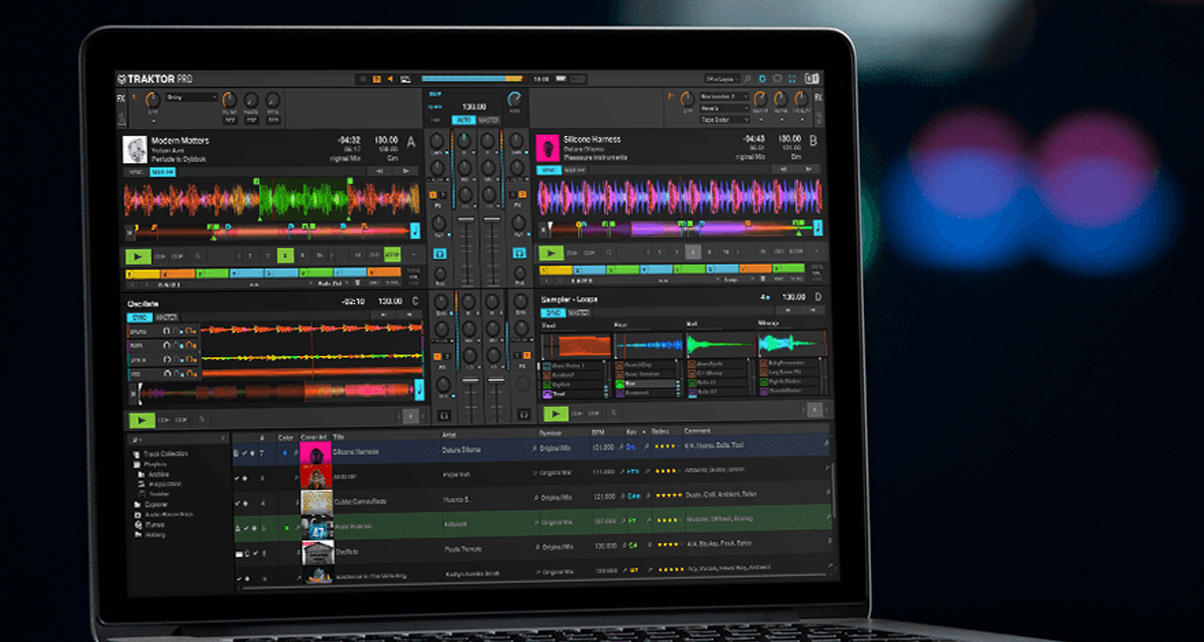Toggle the green loop ACTIVE button on Deck A
1204x642 pixels.
pos(392,256)
